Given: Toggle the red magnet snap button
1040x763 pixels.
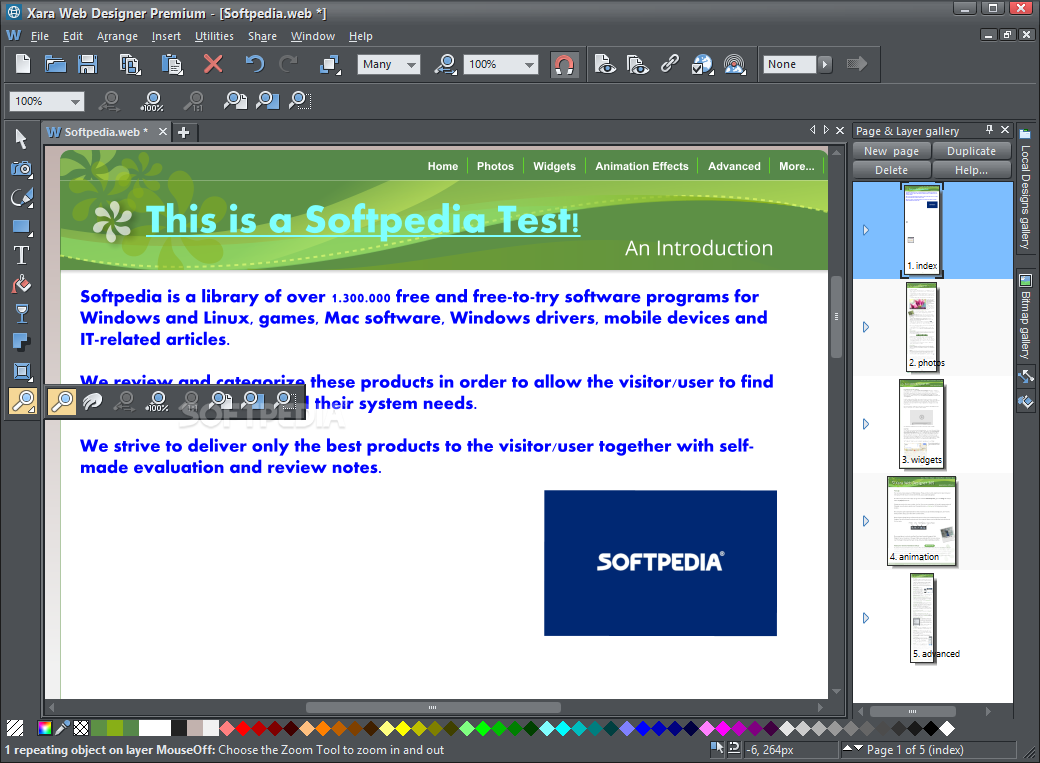Looking at the screenshot, I should 564,64.
